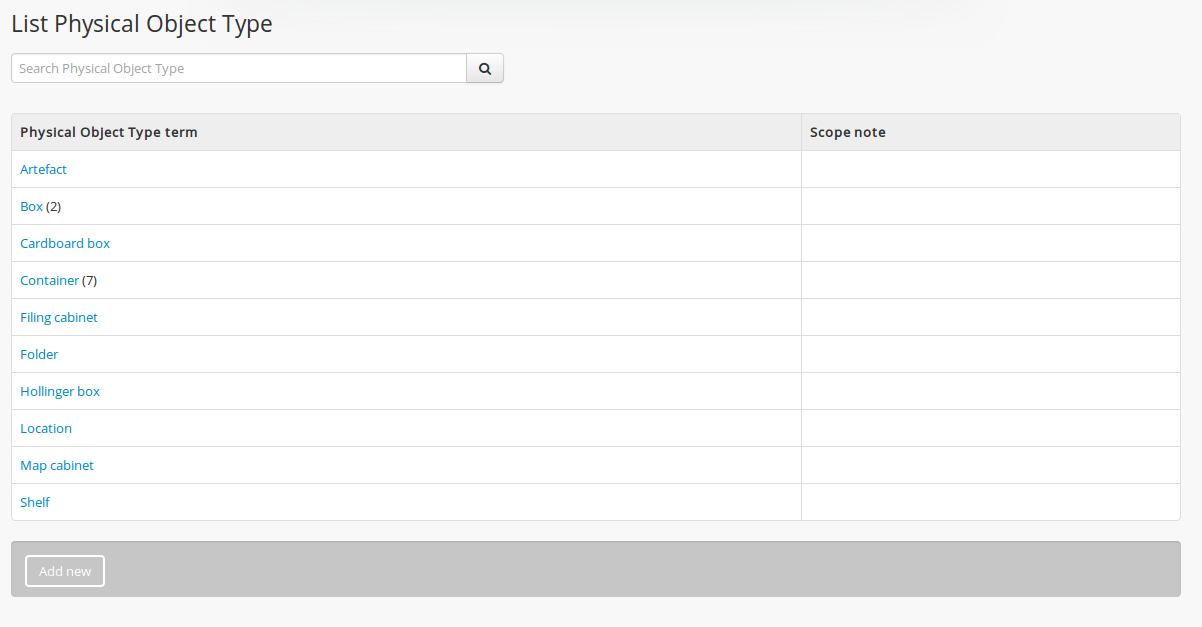1202x627 pixels.
Task: Go to the Hollinger box term
Action: pyautogui.click(x=60, y=392)
